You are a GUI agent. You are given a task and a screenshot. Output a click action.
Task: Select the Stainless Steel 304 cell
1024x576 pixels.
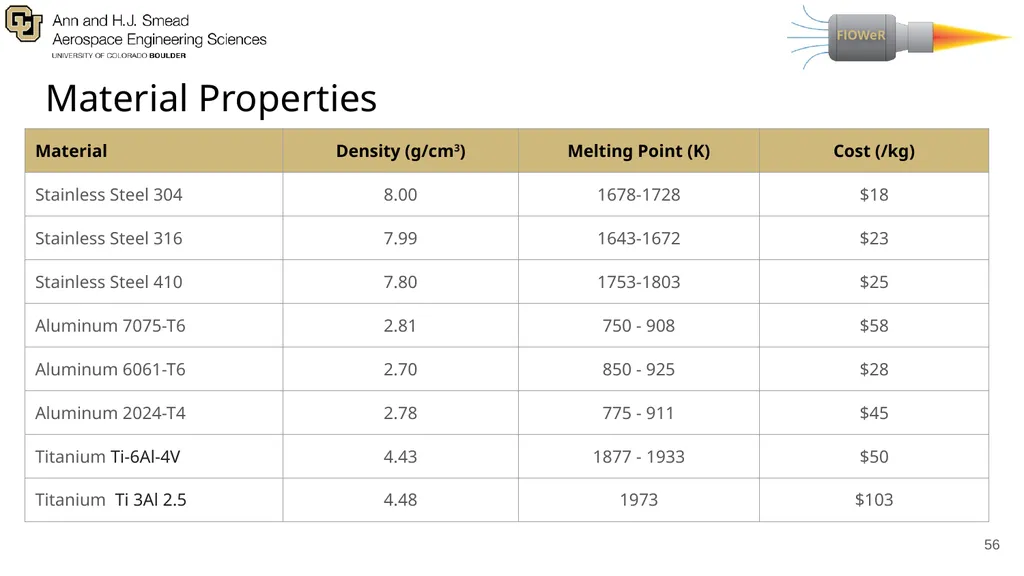153,195
